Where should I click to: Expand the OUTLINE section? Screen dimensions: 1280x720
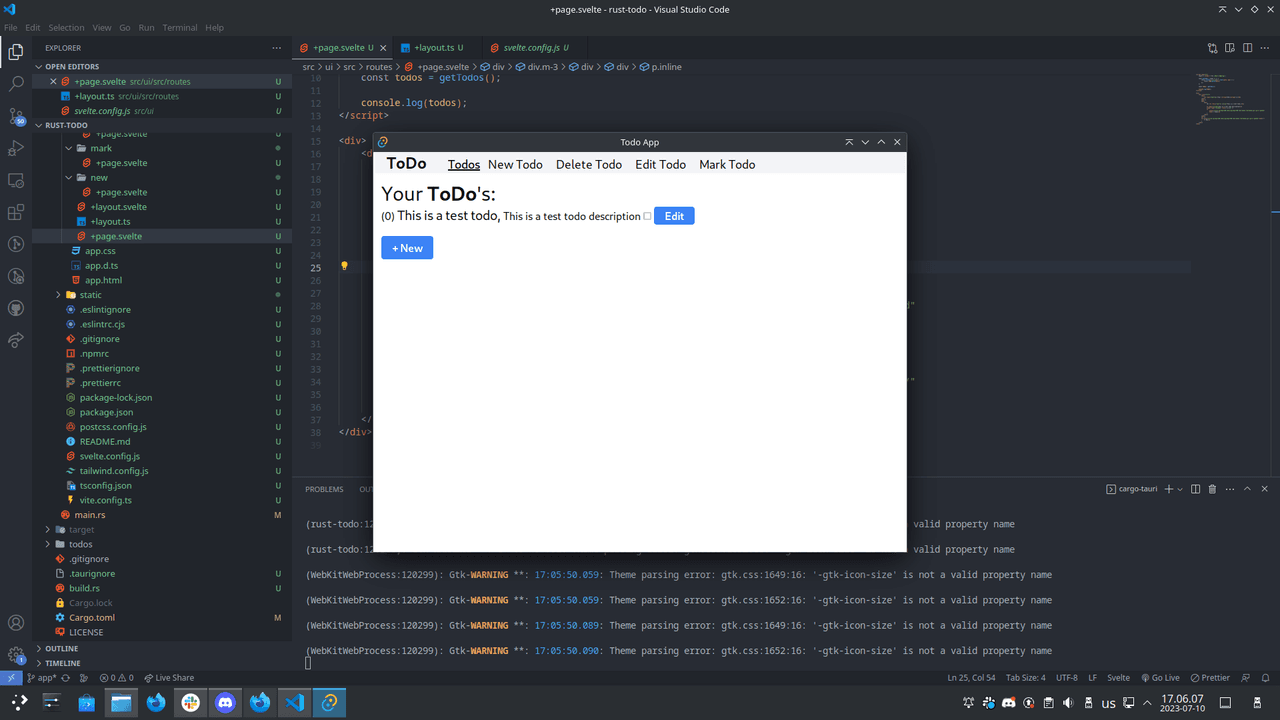pos(61,648)
